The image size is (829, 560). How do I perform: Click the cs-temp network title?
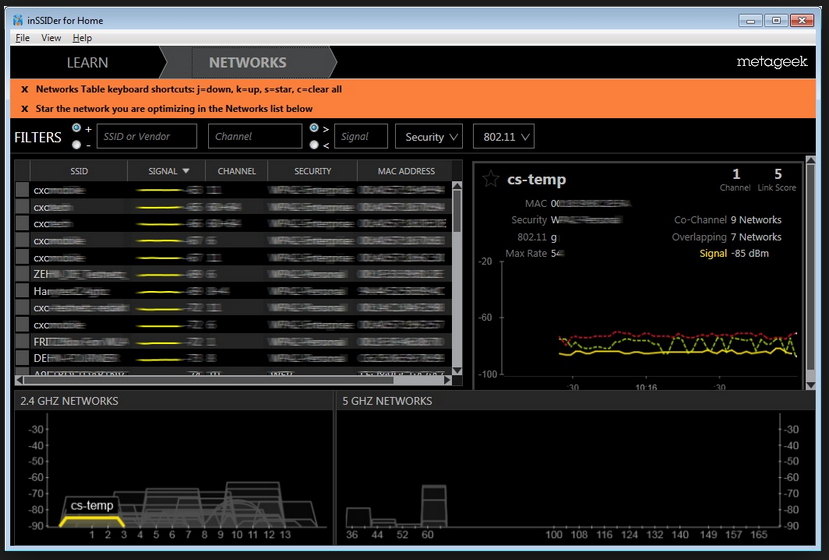tap(536, 179)
